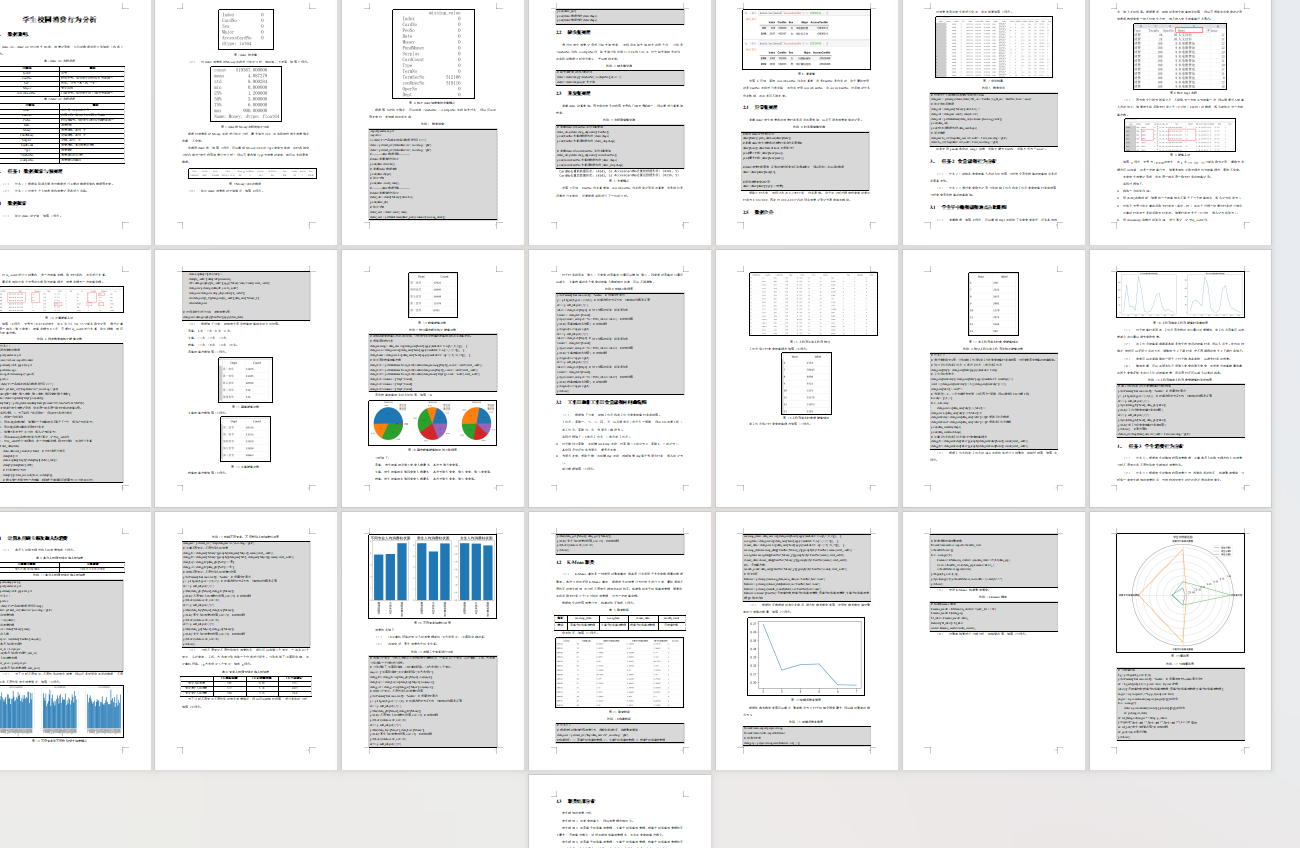Viewport: 1300px width, 848px height.
Task: Select the section 2.5 heading
Action: (756, 212)
